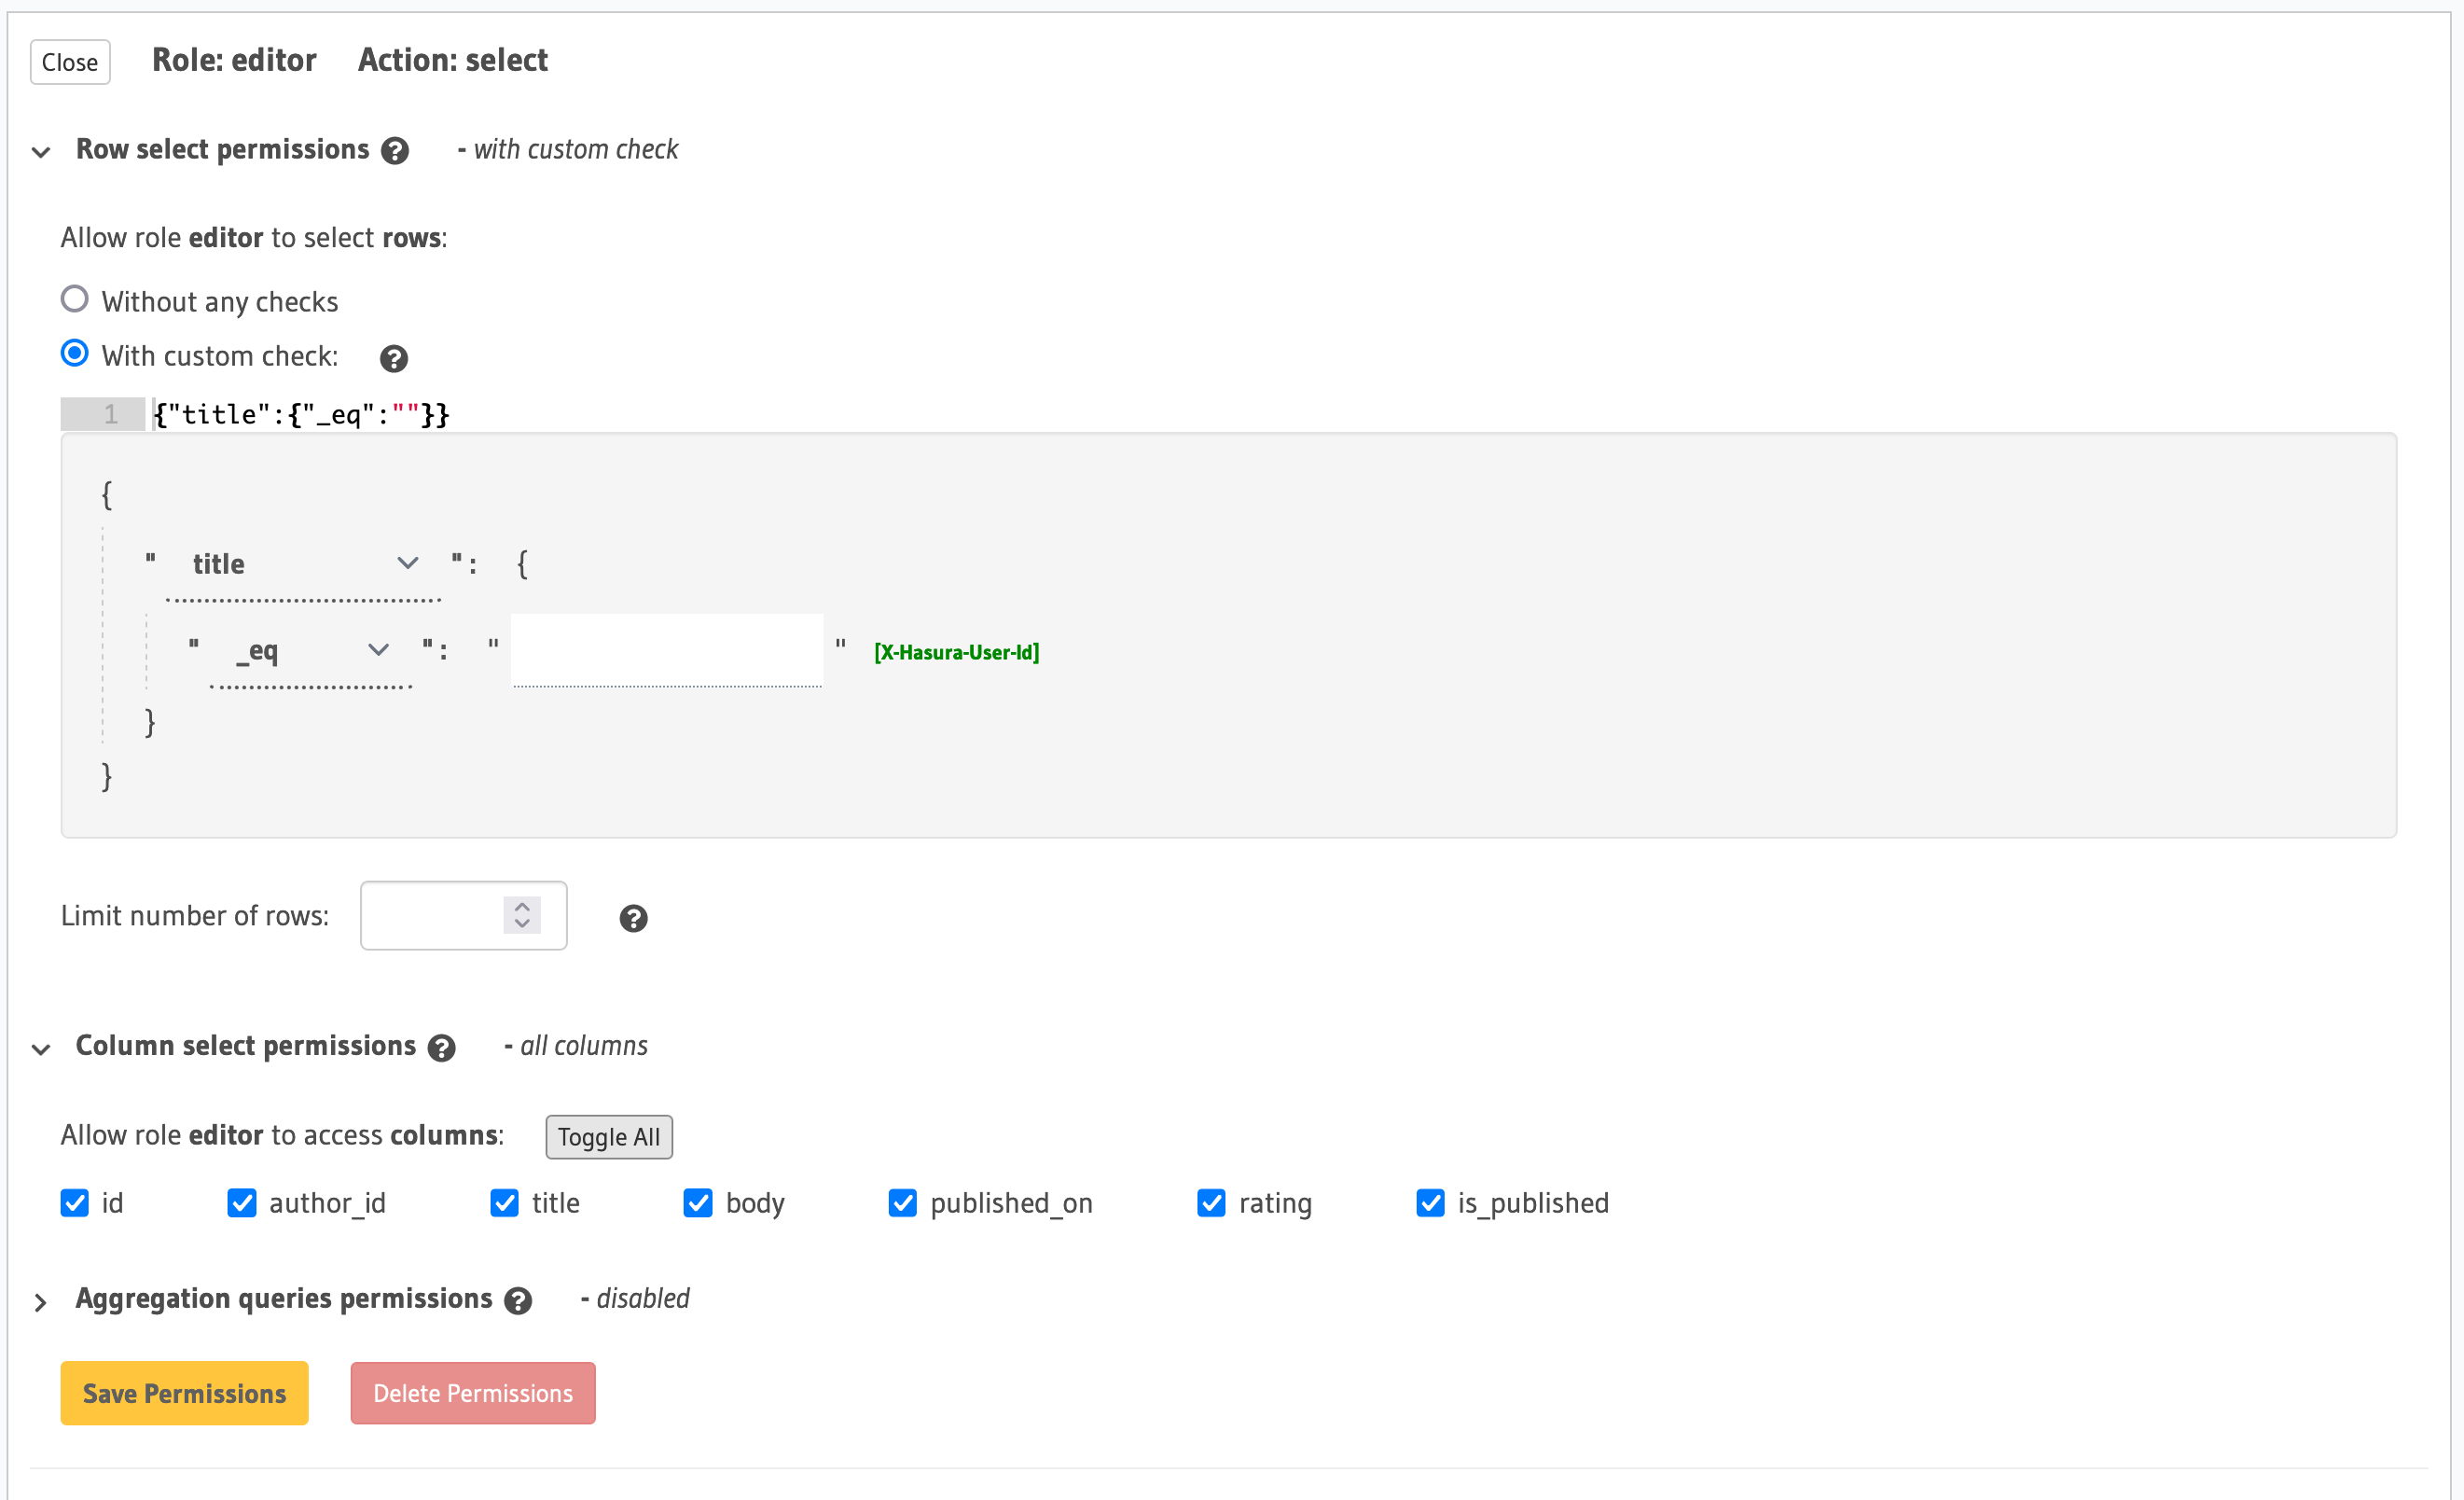Click help icon beside Limit number of rows
Screen dimensions: 2464x1500
633,918
